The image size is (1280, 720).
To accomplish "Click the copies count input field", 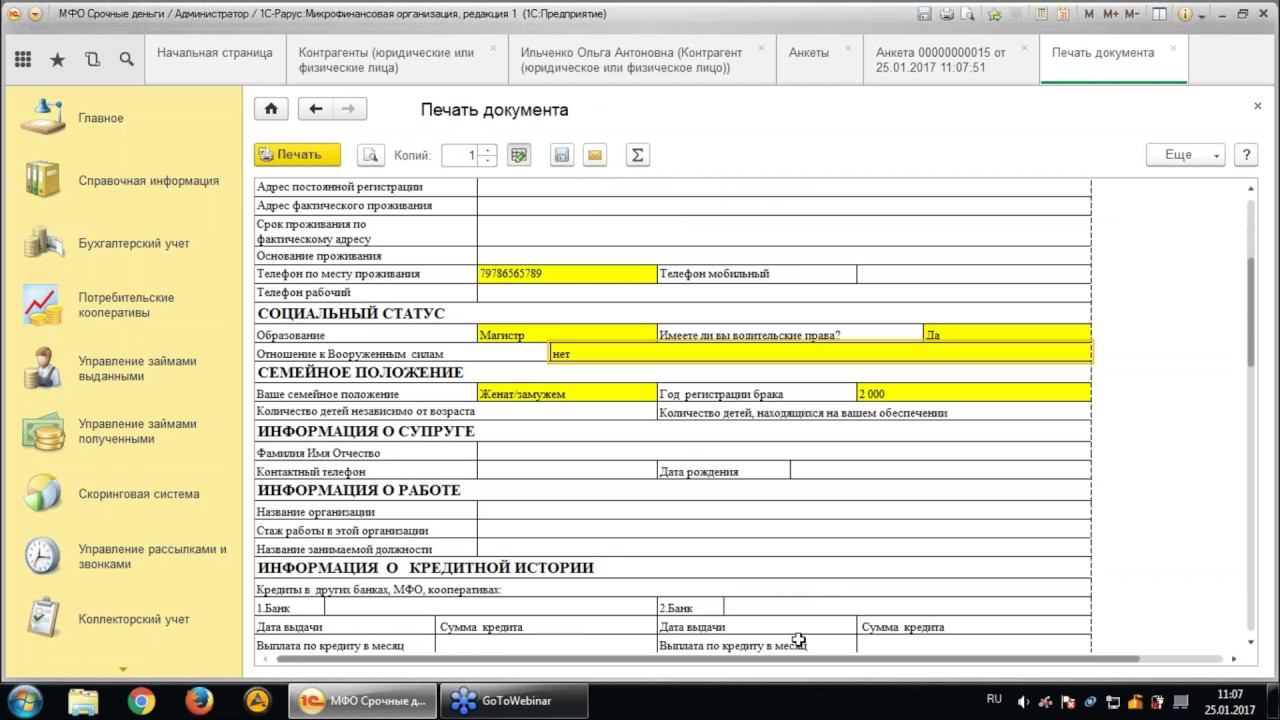I will (460, 155).
